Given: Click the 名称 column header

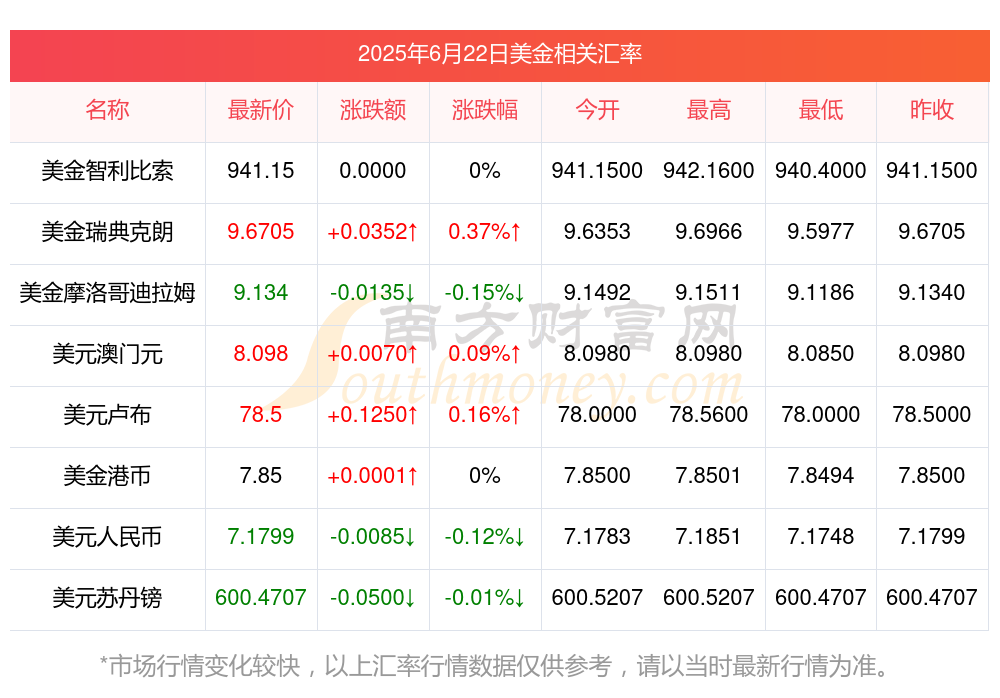Looking at the screenshot, I should 107,110.
